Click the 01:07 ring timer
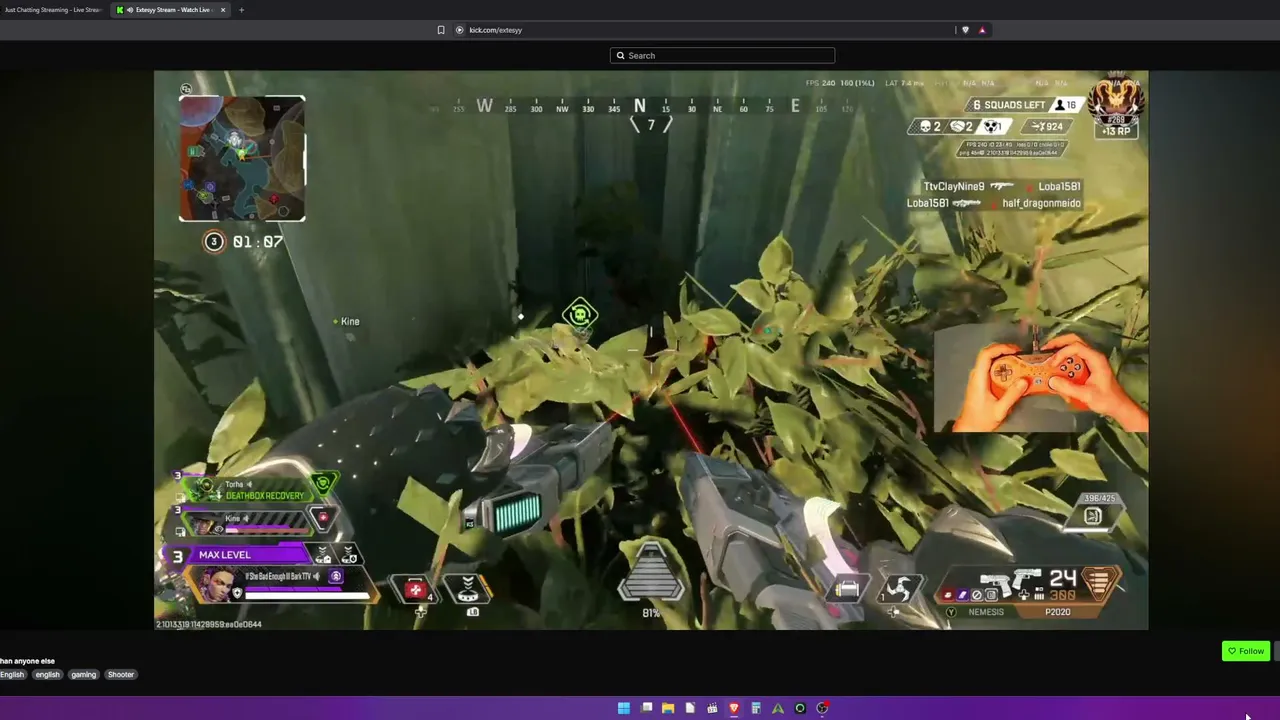 257,242
